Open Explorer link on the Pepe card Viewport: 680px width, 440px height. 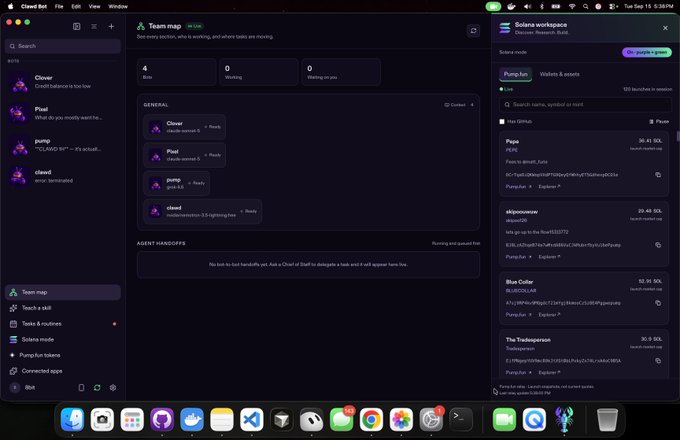coord(549,186)
